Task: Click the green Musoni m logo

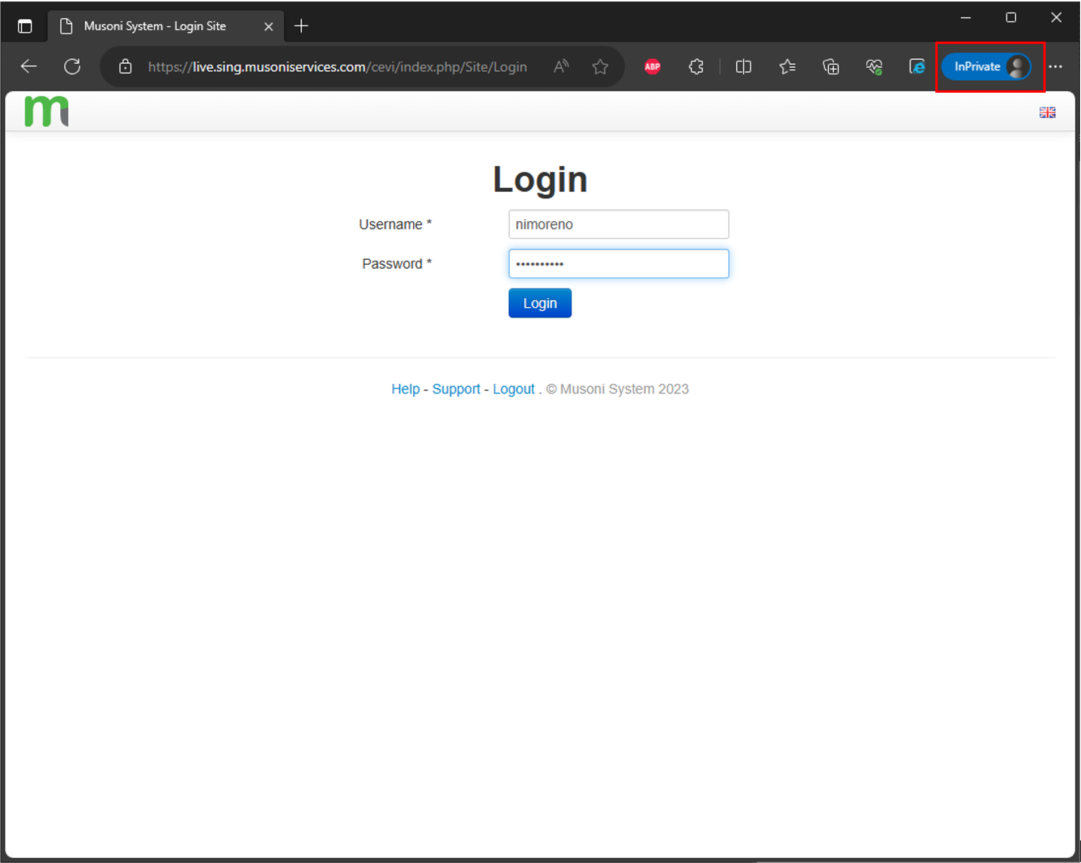Action: (46, 111)
